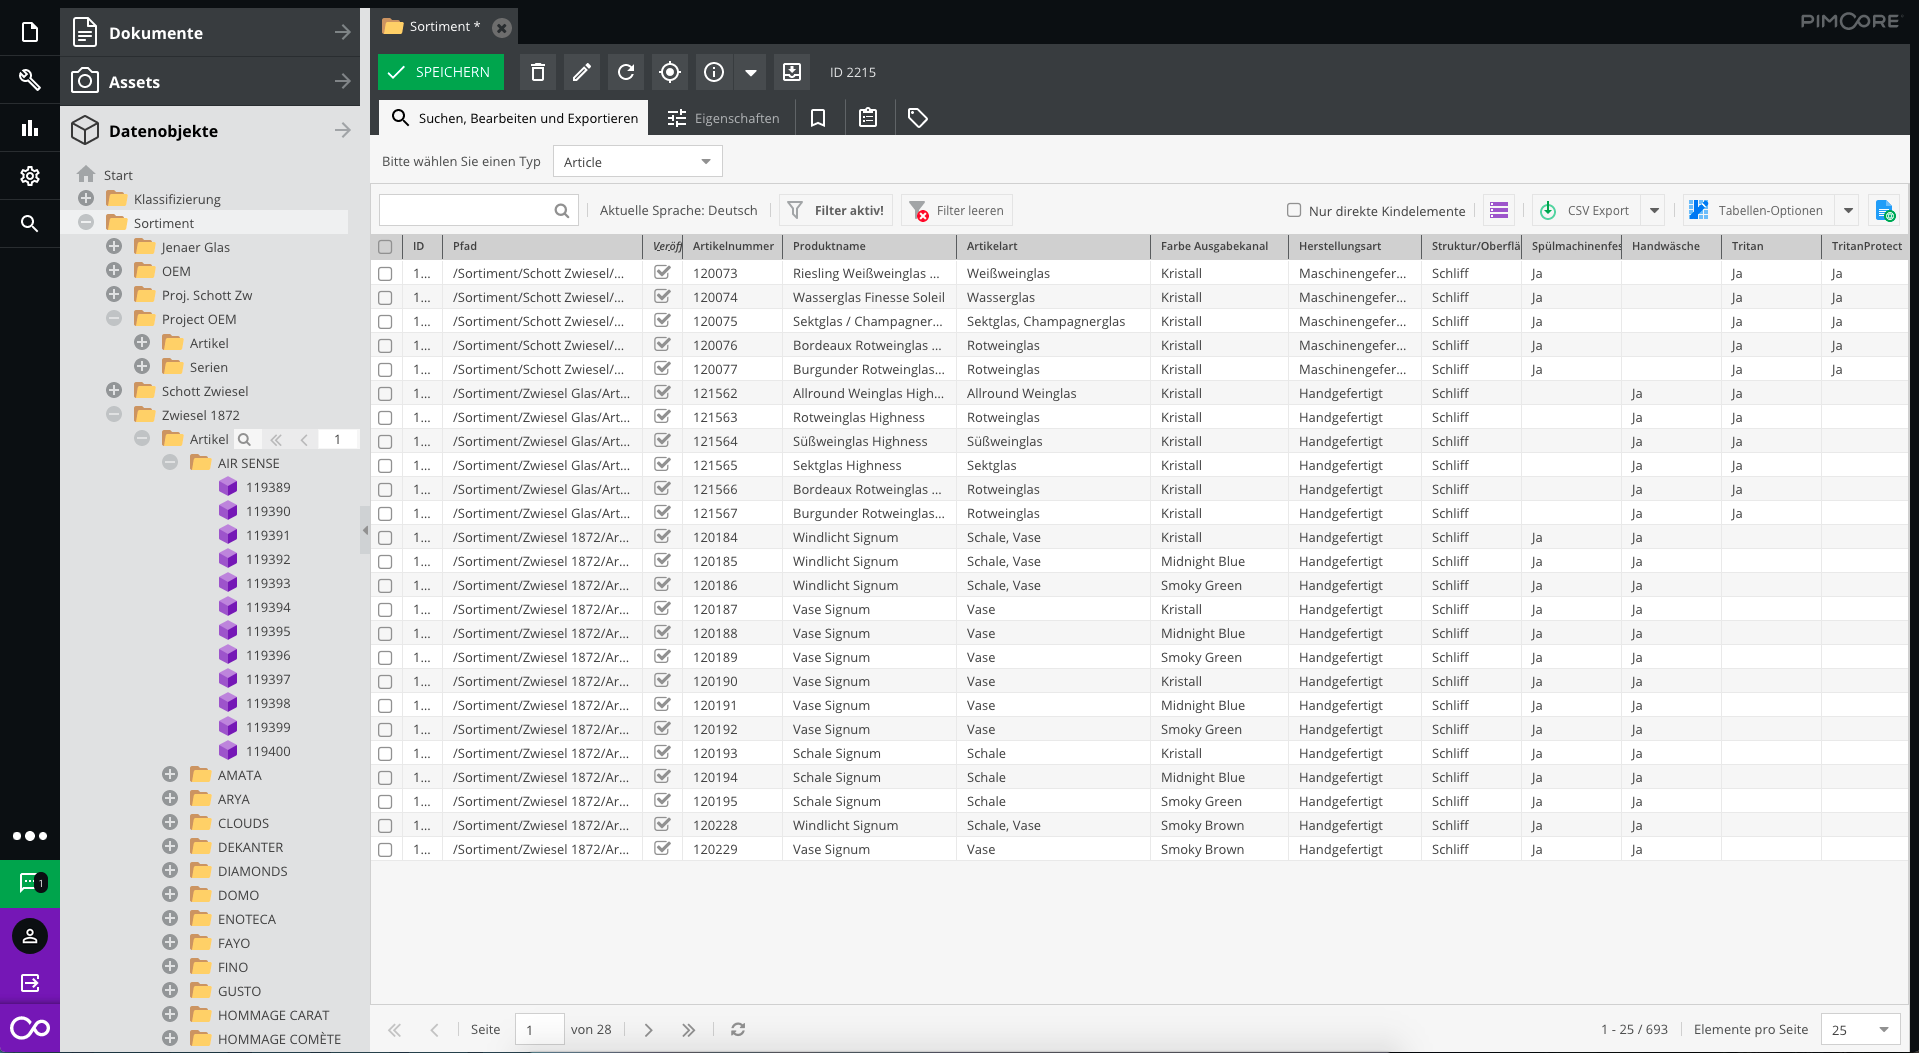
Task: Expand the CLOUDS folder
Action: pyautogui.click(x=170, y=822)
